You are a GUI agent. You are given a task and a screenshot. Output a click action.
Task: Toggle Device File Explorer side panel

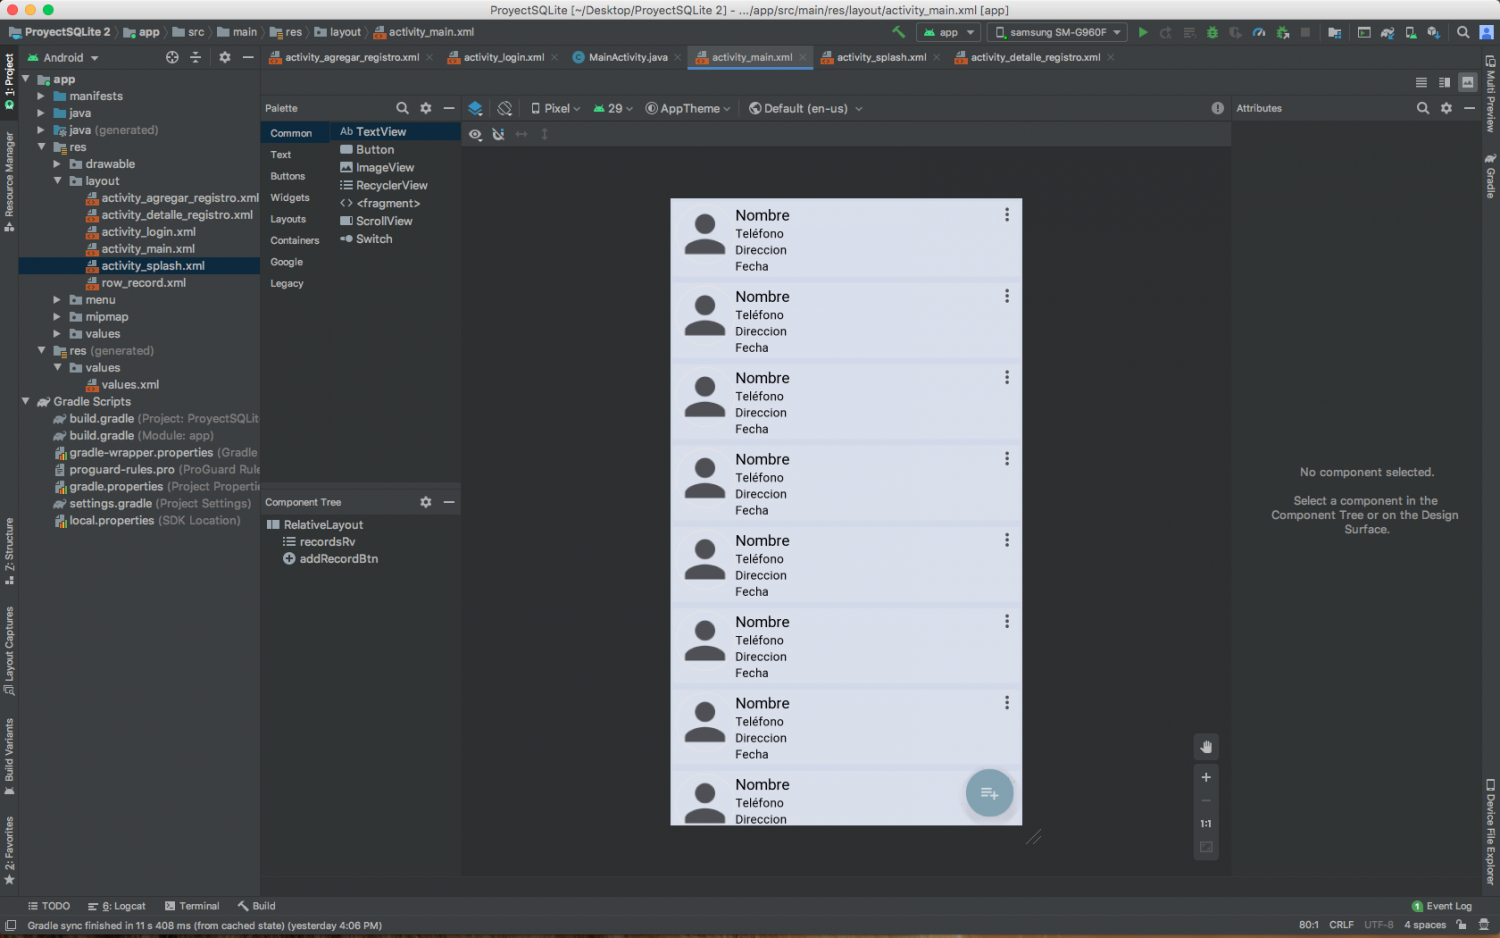click(1490, 831)
